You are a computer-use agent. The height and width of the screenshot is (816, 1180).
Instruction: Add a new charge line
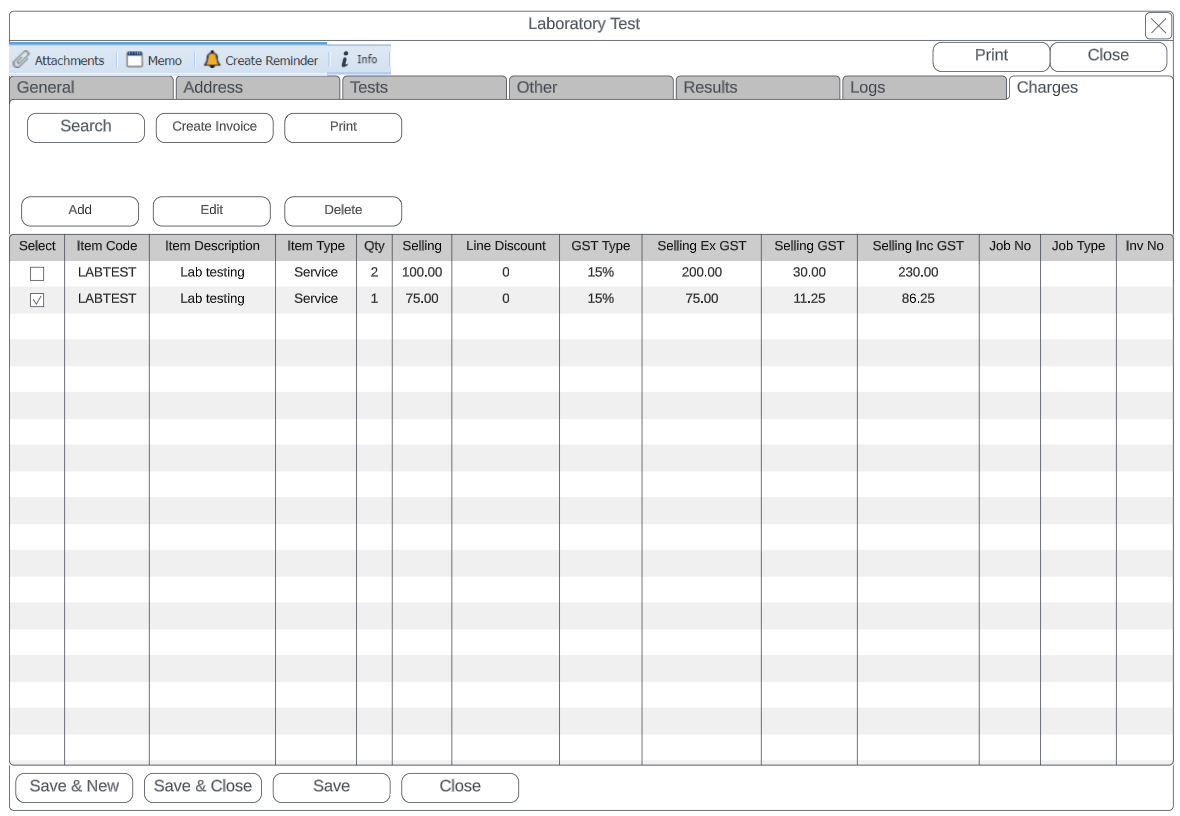click(80, 211)
